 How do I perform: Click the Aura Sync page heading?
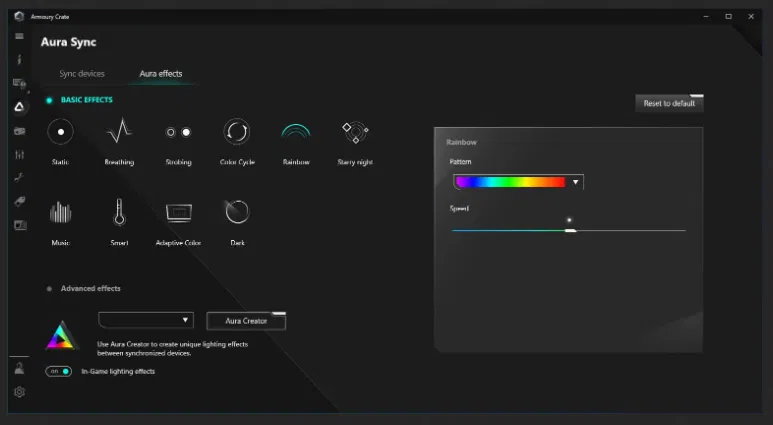tap(69, 42)
